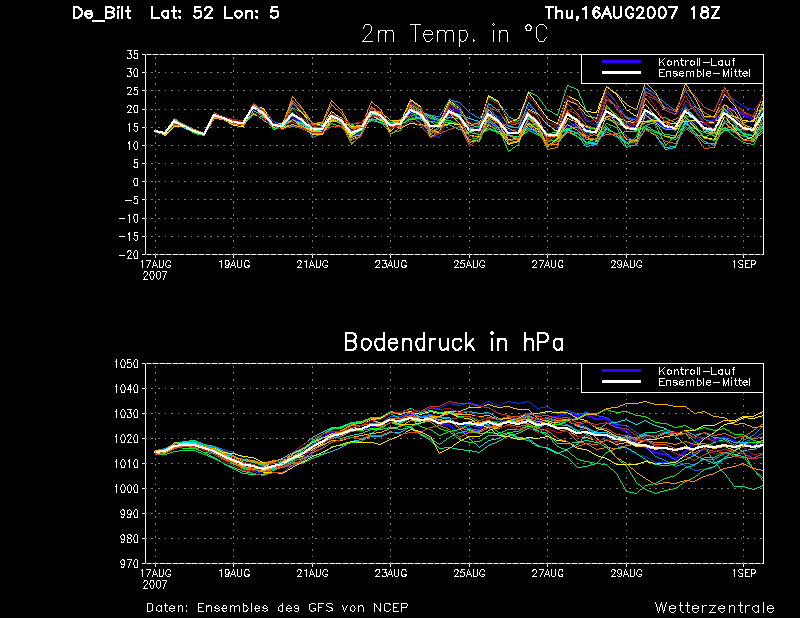800x618 pixels.
Task: Click the blue Kontroll-Lauf swatch in pressure legend
Action: pyautogui.click(x=621, y=370)
